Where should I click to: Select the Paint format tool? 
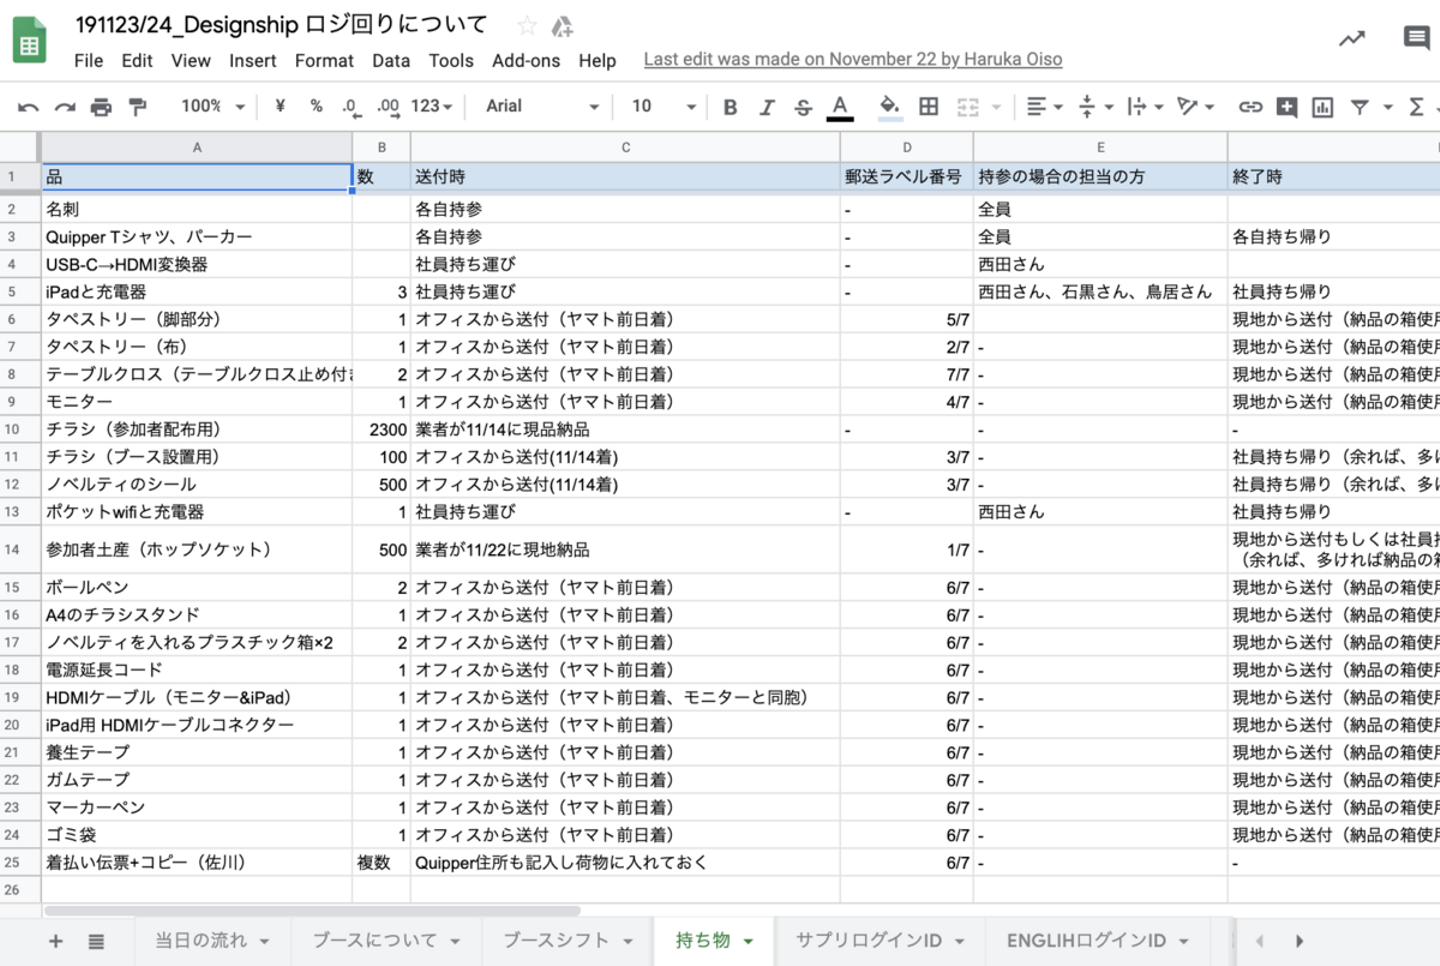(x=138, y=107)
